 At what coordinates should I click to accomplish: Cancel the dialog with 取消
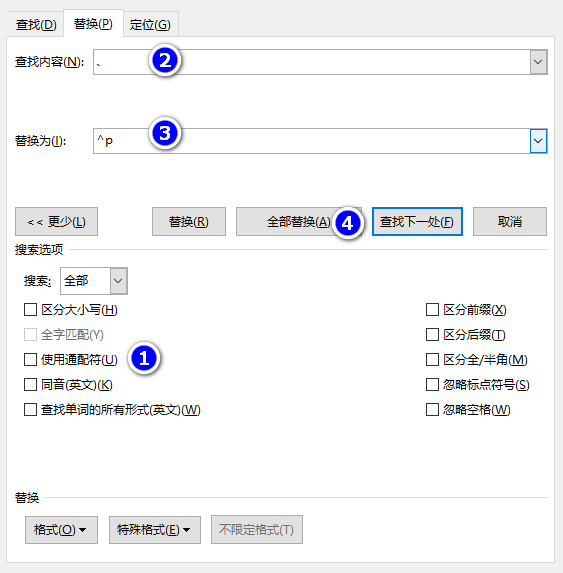(x=510, y=222)
